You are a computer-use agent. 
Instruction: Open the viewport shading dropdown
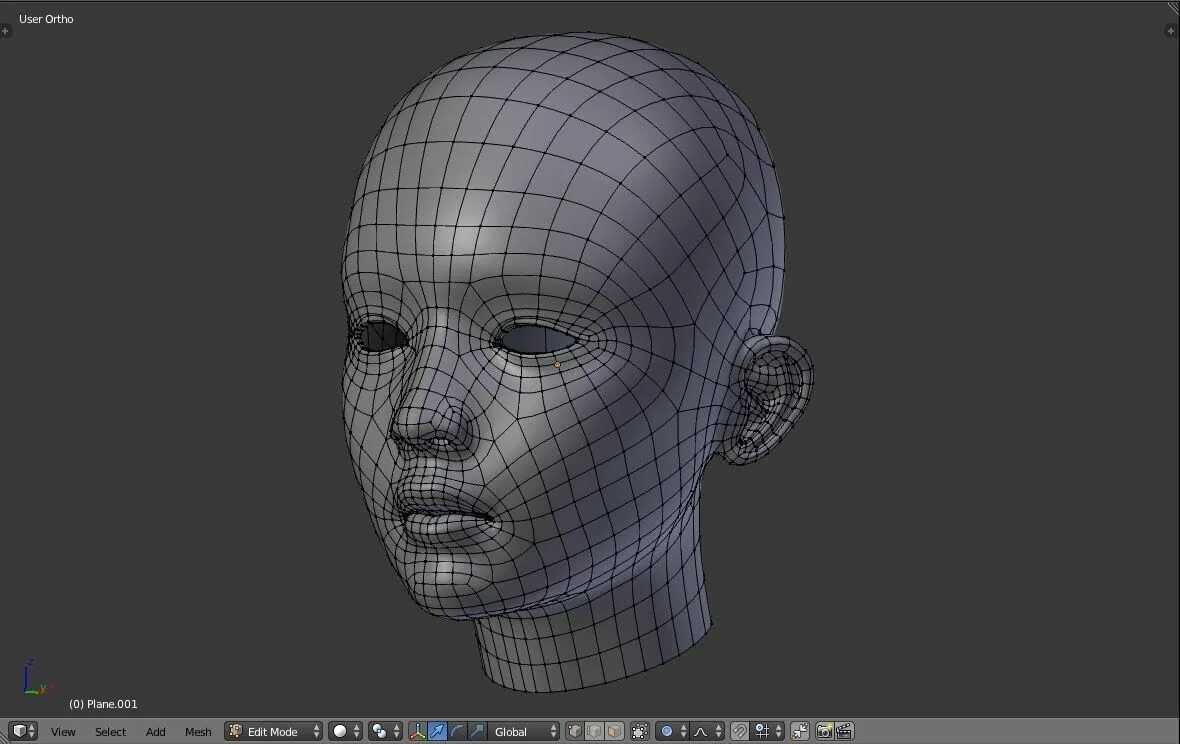(x=346, y=731)
